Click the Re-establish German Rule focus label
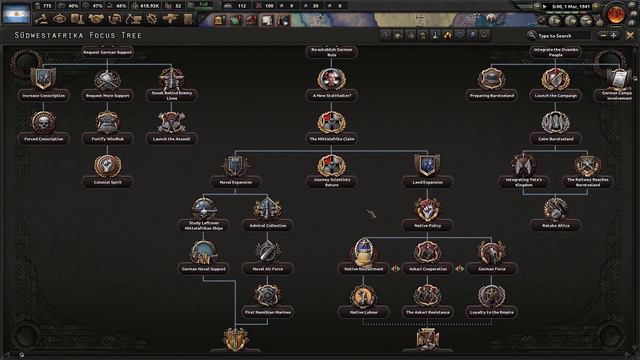 [331, 52]
